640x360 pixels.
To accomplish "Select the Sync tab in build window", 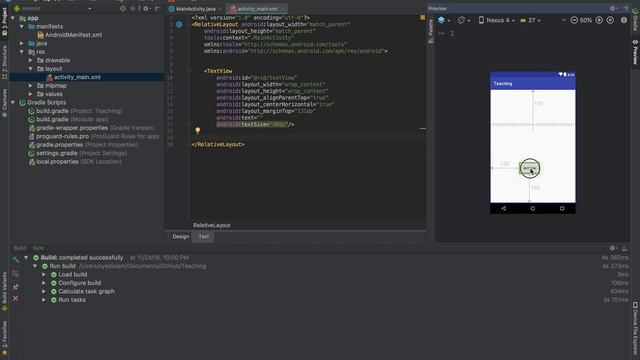I will click(38, 248).
